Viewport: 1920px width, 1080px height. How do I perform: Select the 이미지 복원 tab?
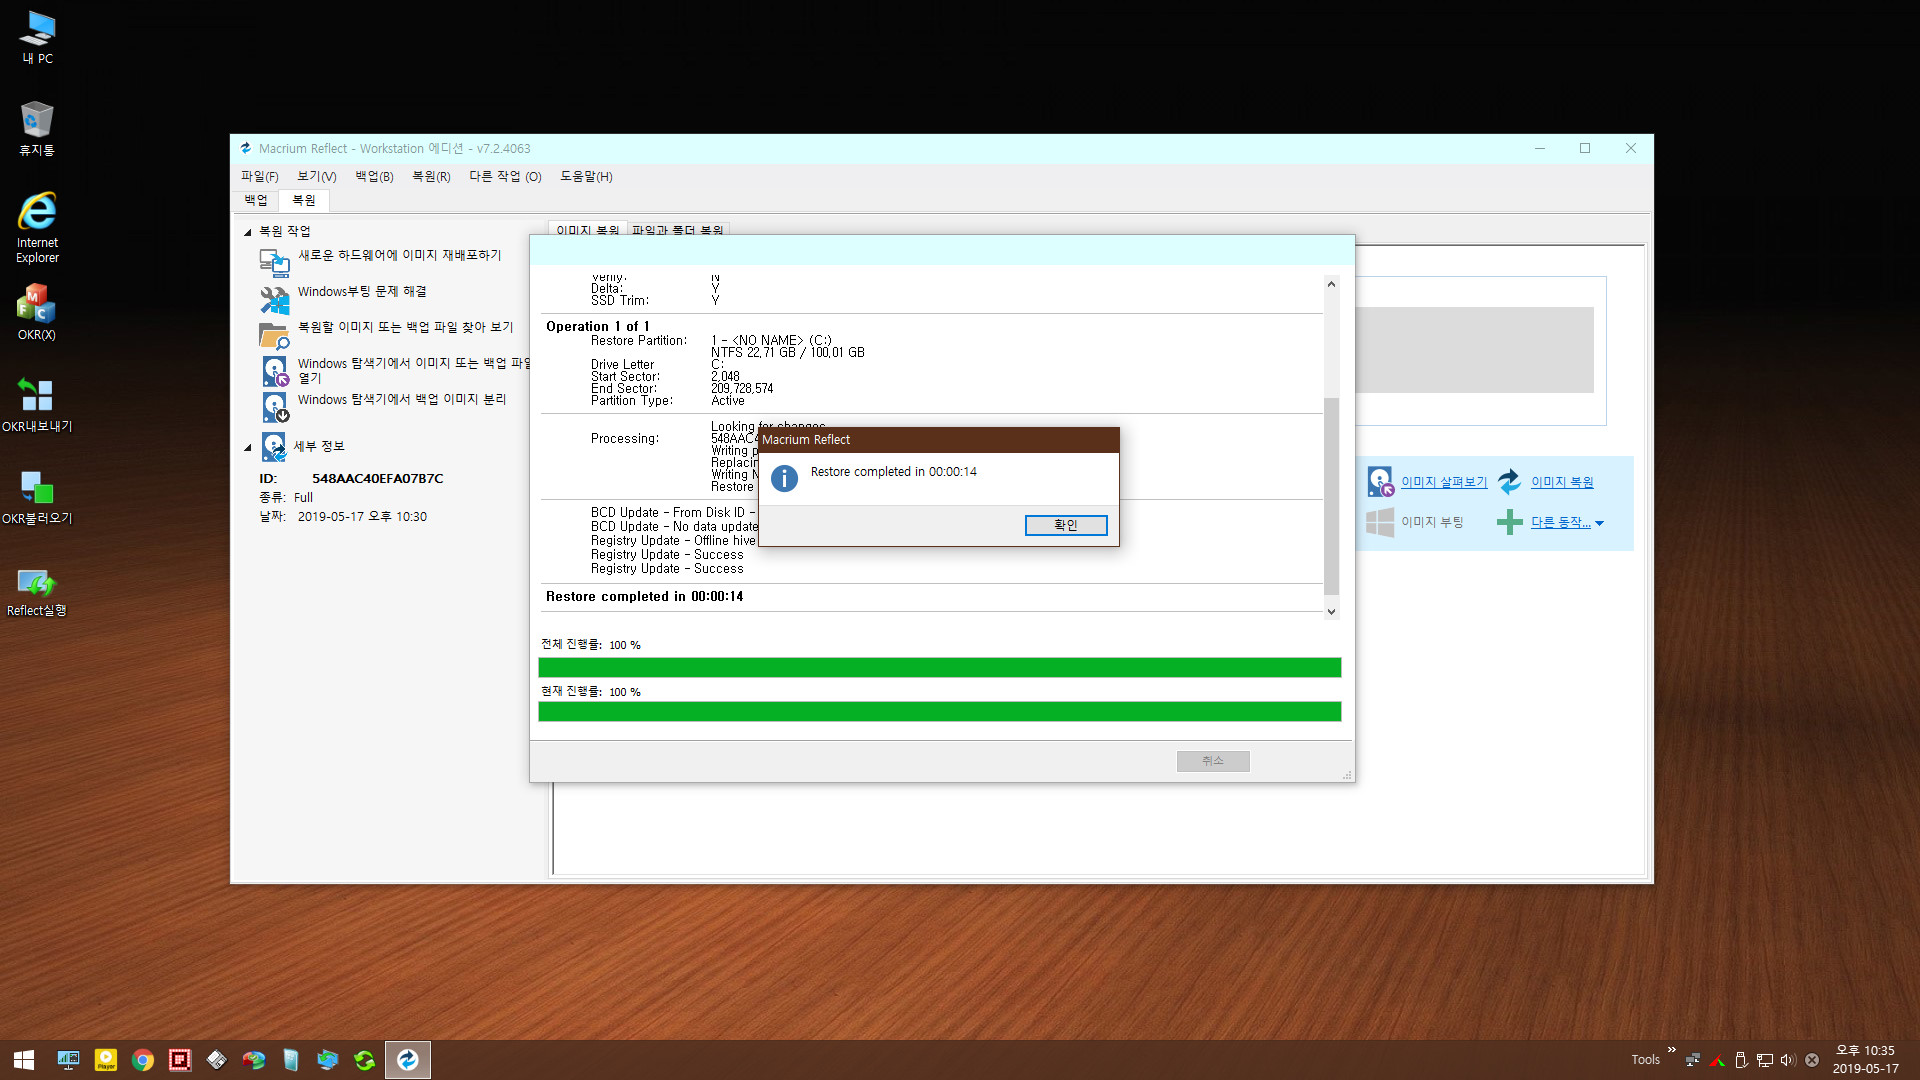(587, 229)
